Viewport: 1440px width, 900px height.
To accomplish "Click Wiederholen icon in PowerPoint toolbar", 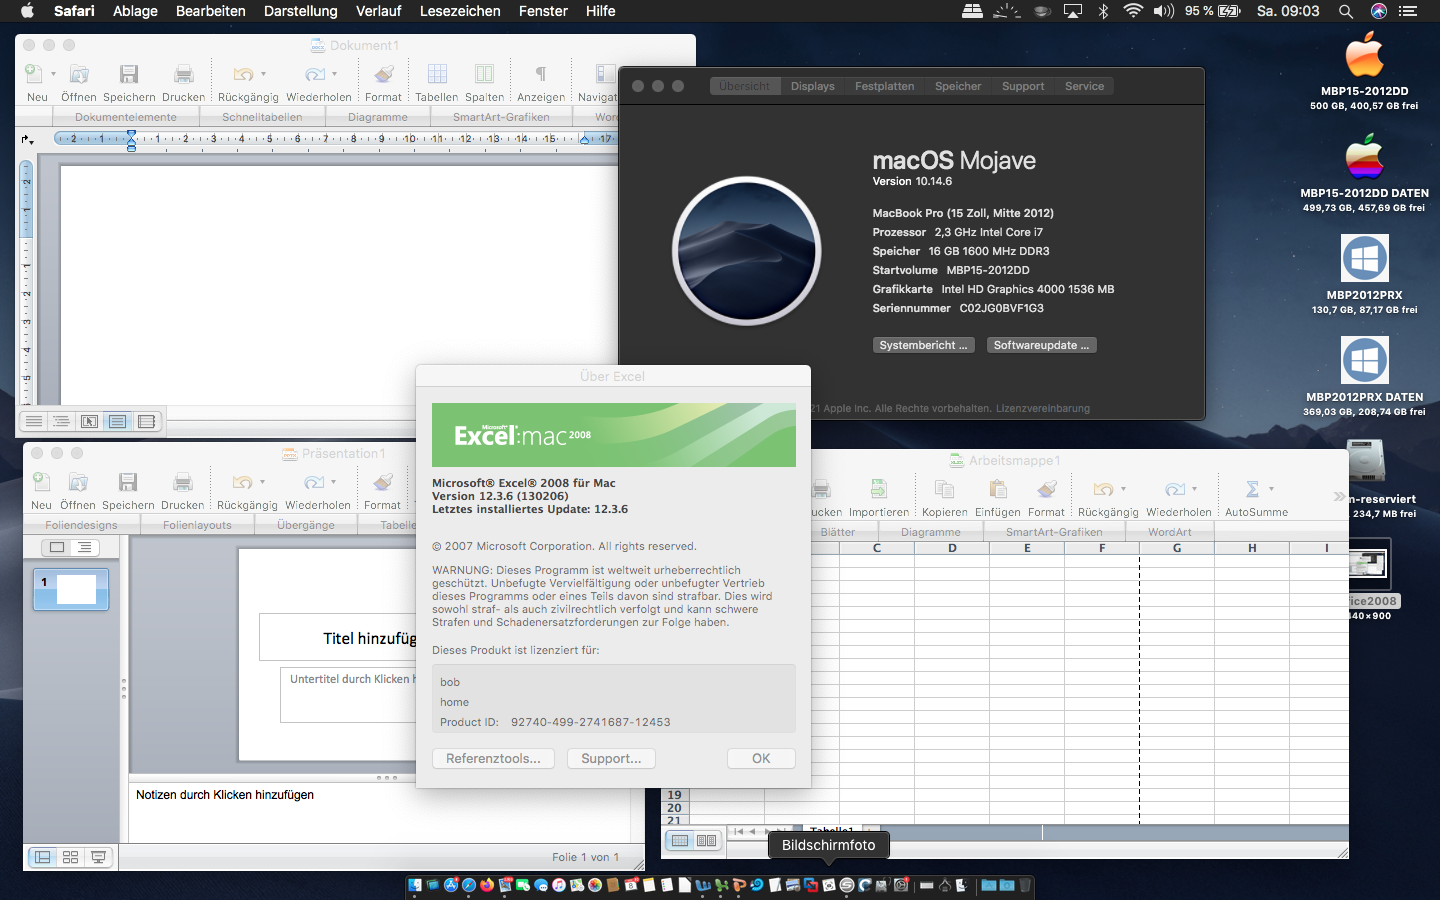I will click(313, 482).
